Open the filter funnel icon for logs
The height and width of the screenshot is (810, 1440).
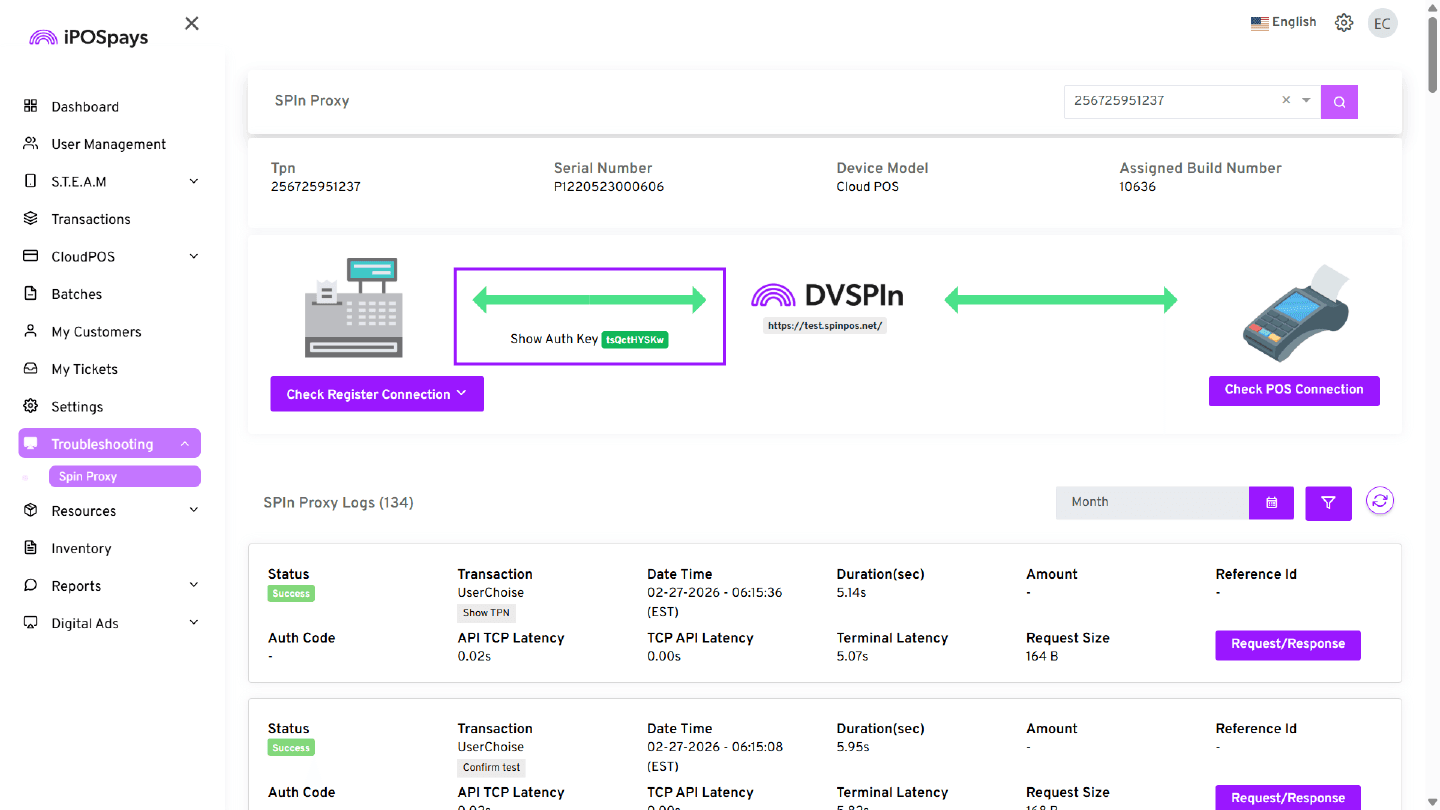click(1328, 503)
